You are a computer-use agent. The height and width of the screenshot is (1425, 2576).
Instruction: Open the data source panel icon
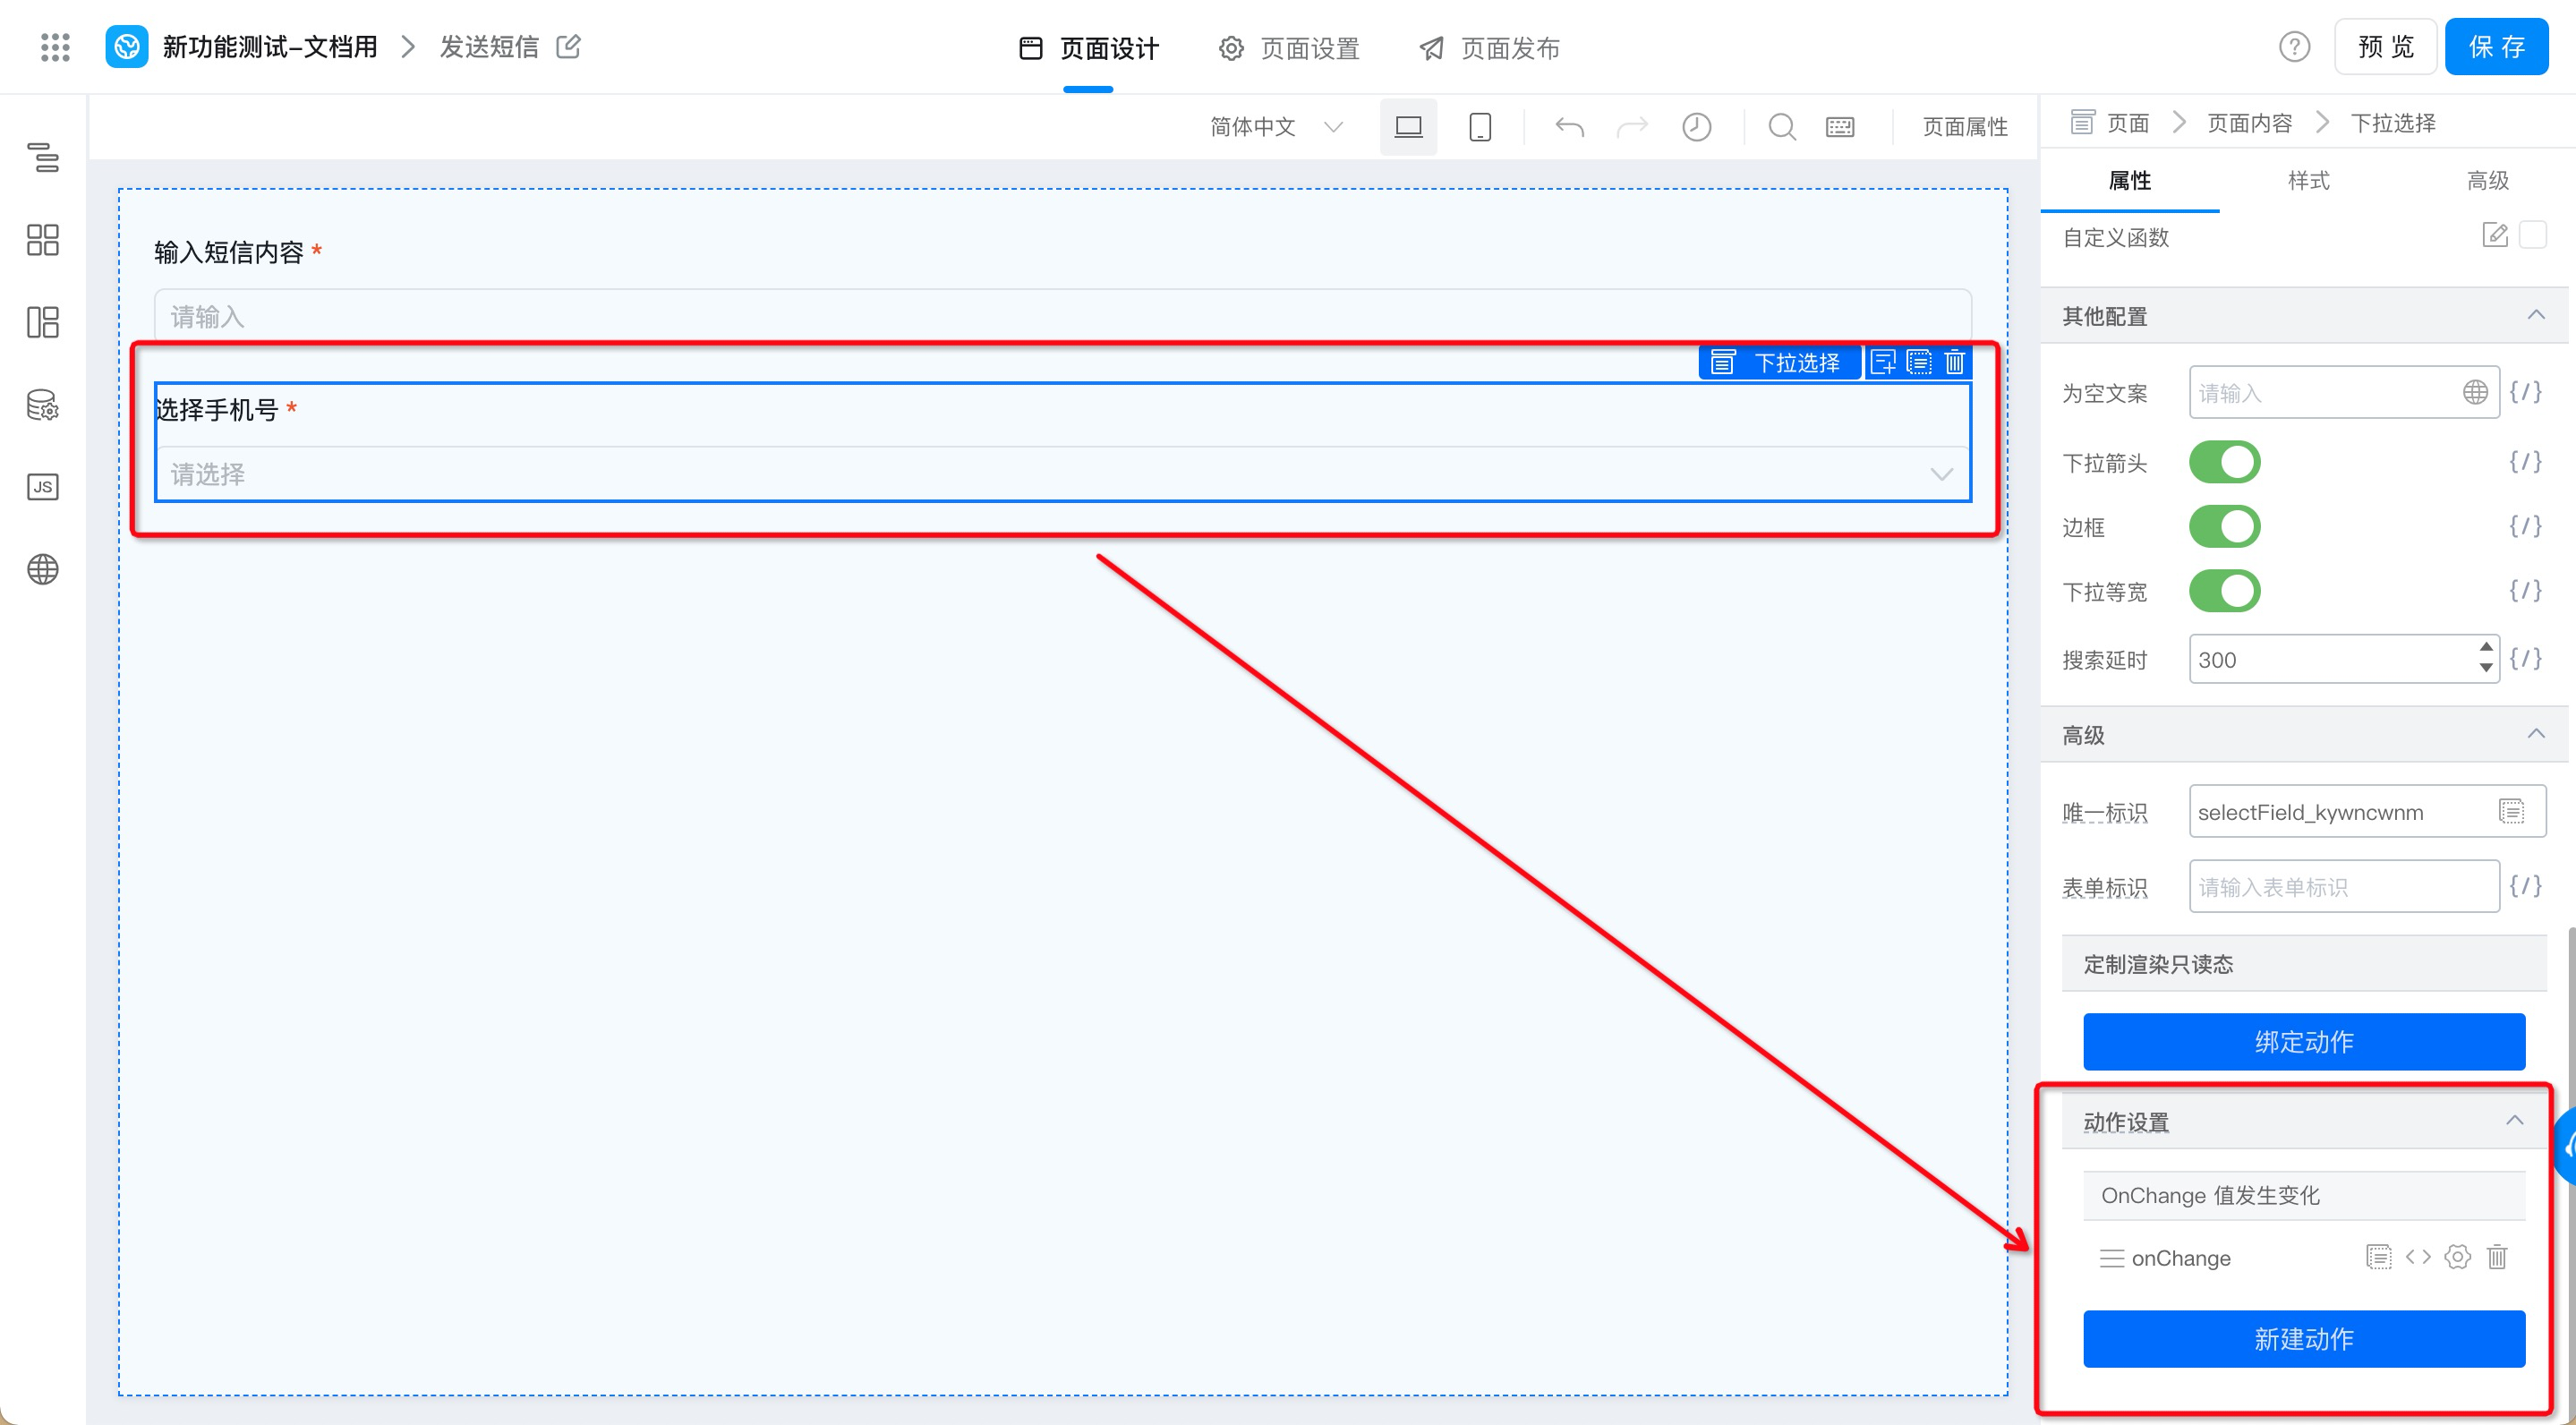tap(42, 405)
